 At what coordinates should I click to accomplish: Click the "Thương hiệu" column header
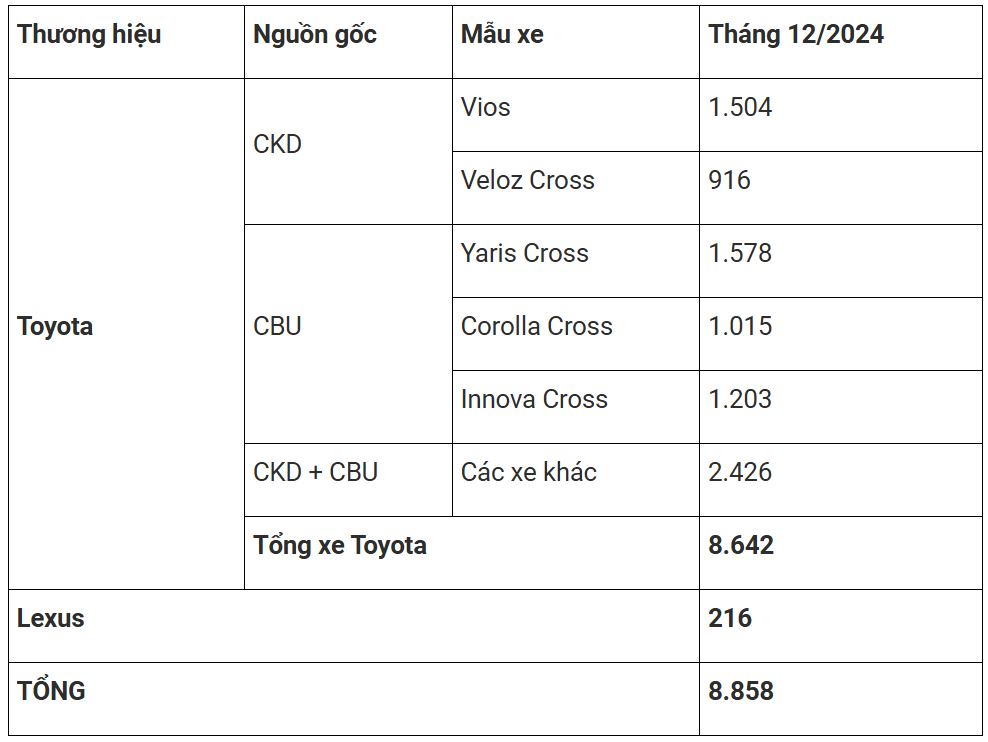coord(89,35)
